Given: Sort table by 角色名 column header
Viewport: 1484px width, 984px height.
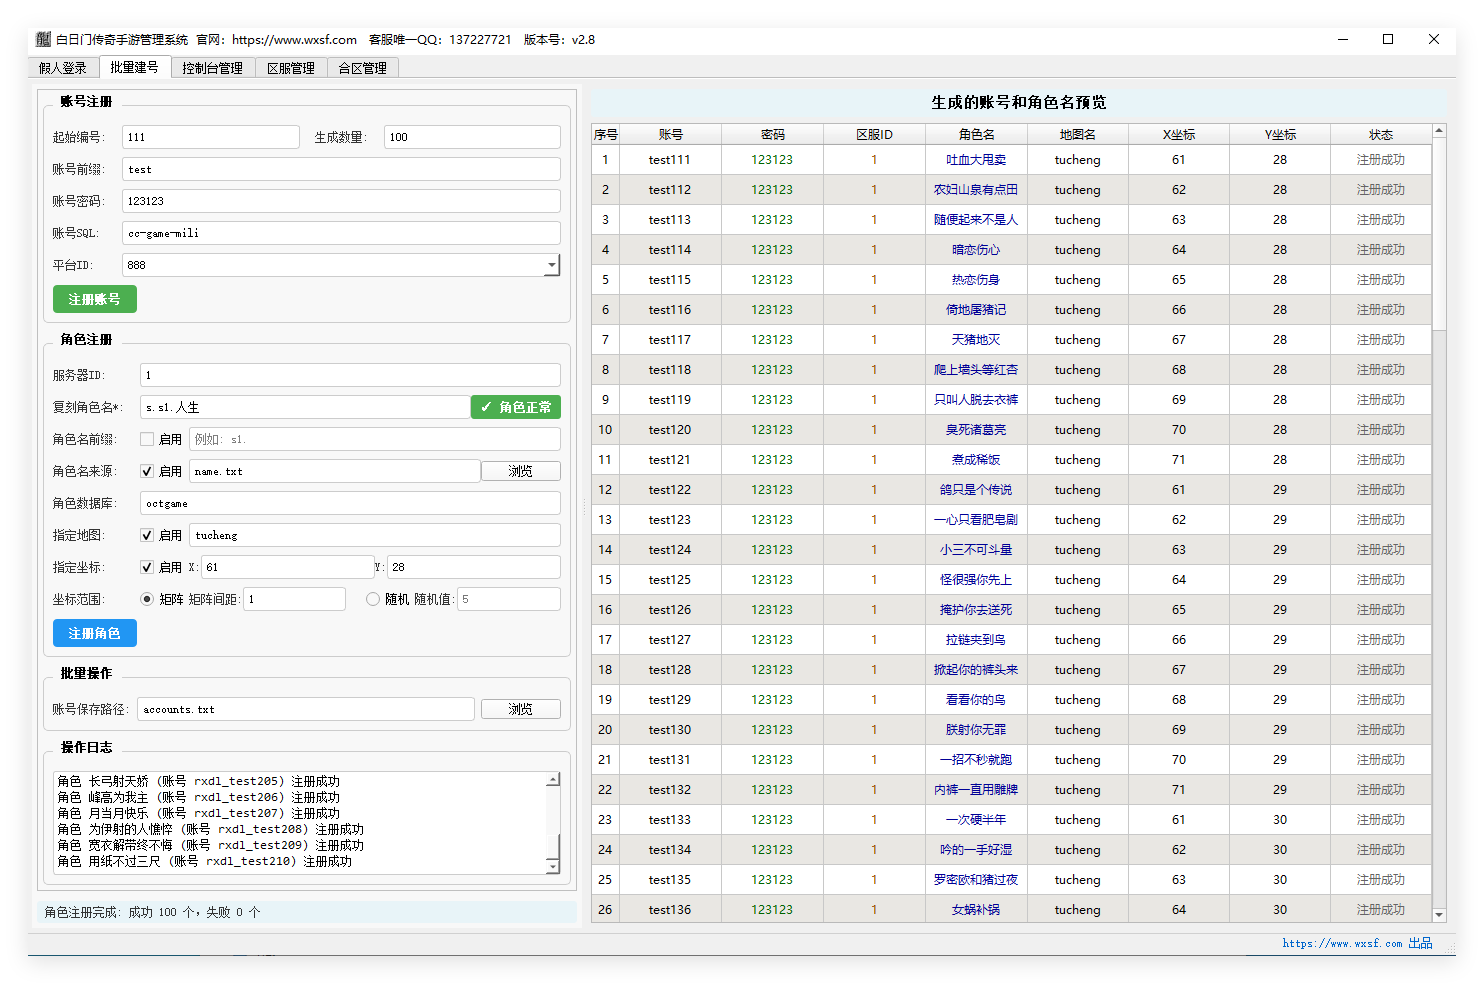Looking at the screenshot, I should (x=976, y=134).
